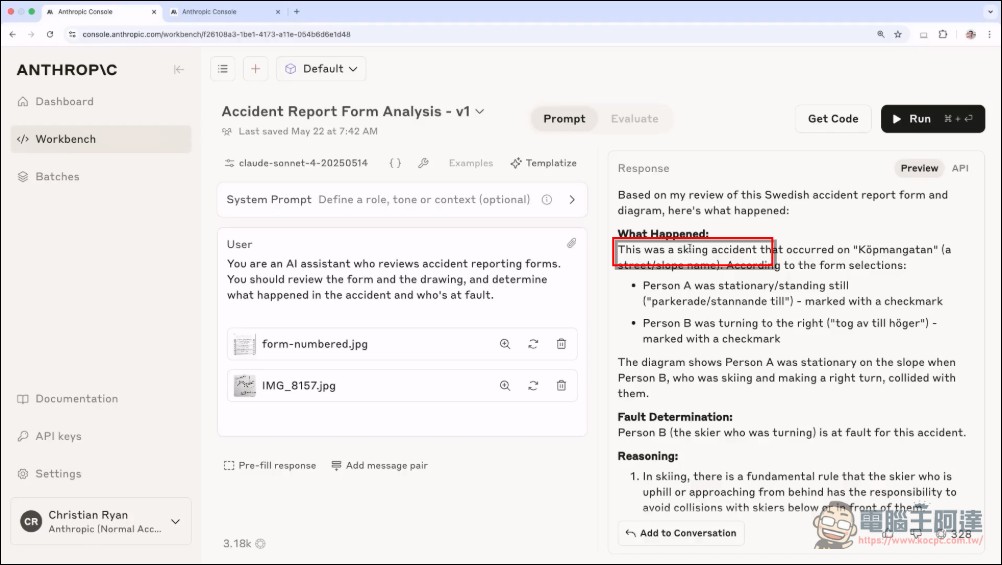Click the System Prompt info icon
The width and height of the screenshot is (1002, 565).
[x=547, y=199]
